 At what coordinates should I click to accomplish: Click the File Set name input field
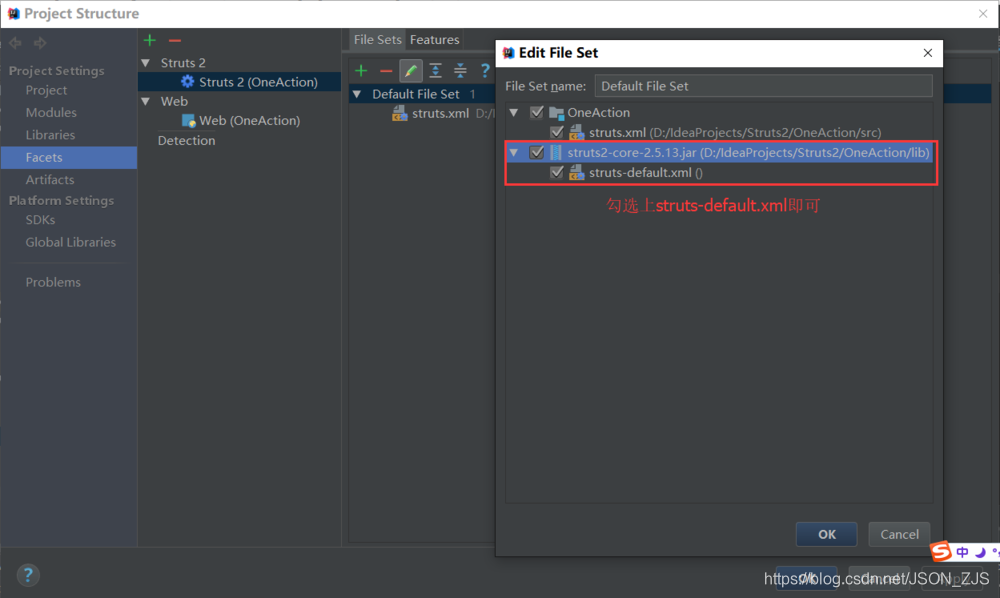click(x=763, y=86)
